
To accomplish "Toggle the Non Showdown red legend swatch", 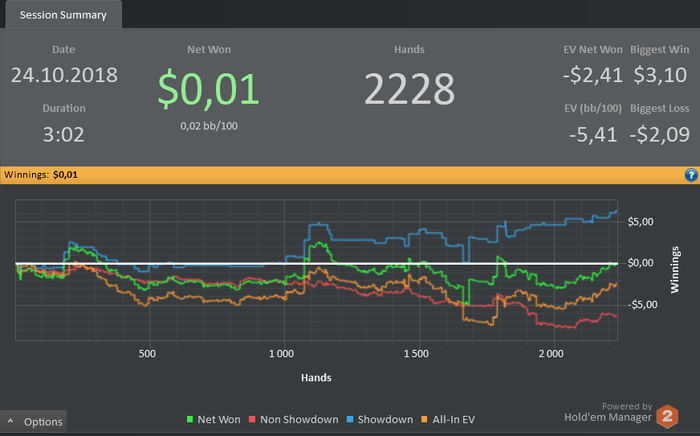I will (x=252, y=419).
